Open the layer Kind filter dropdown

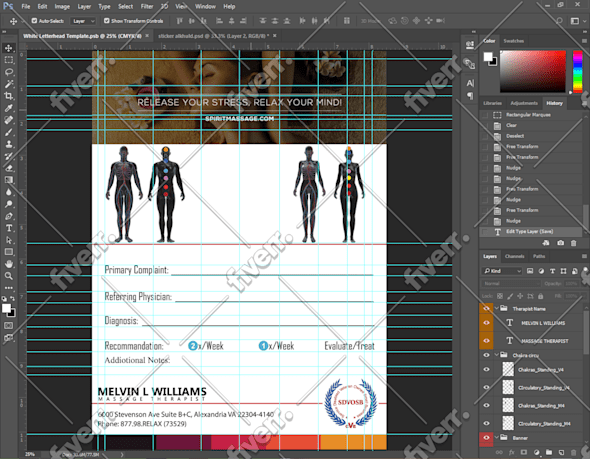point(502,271)
